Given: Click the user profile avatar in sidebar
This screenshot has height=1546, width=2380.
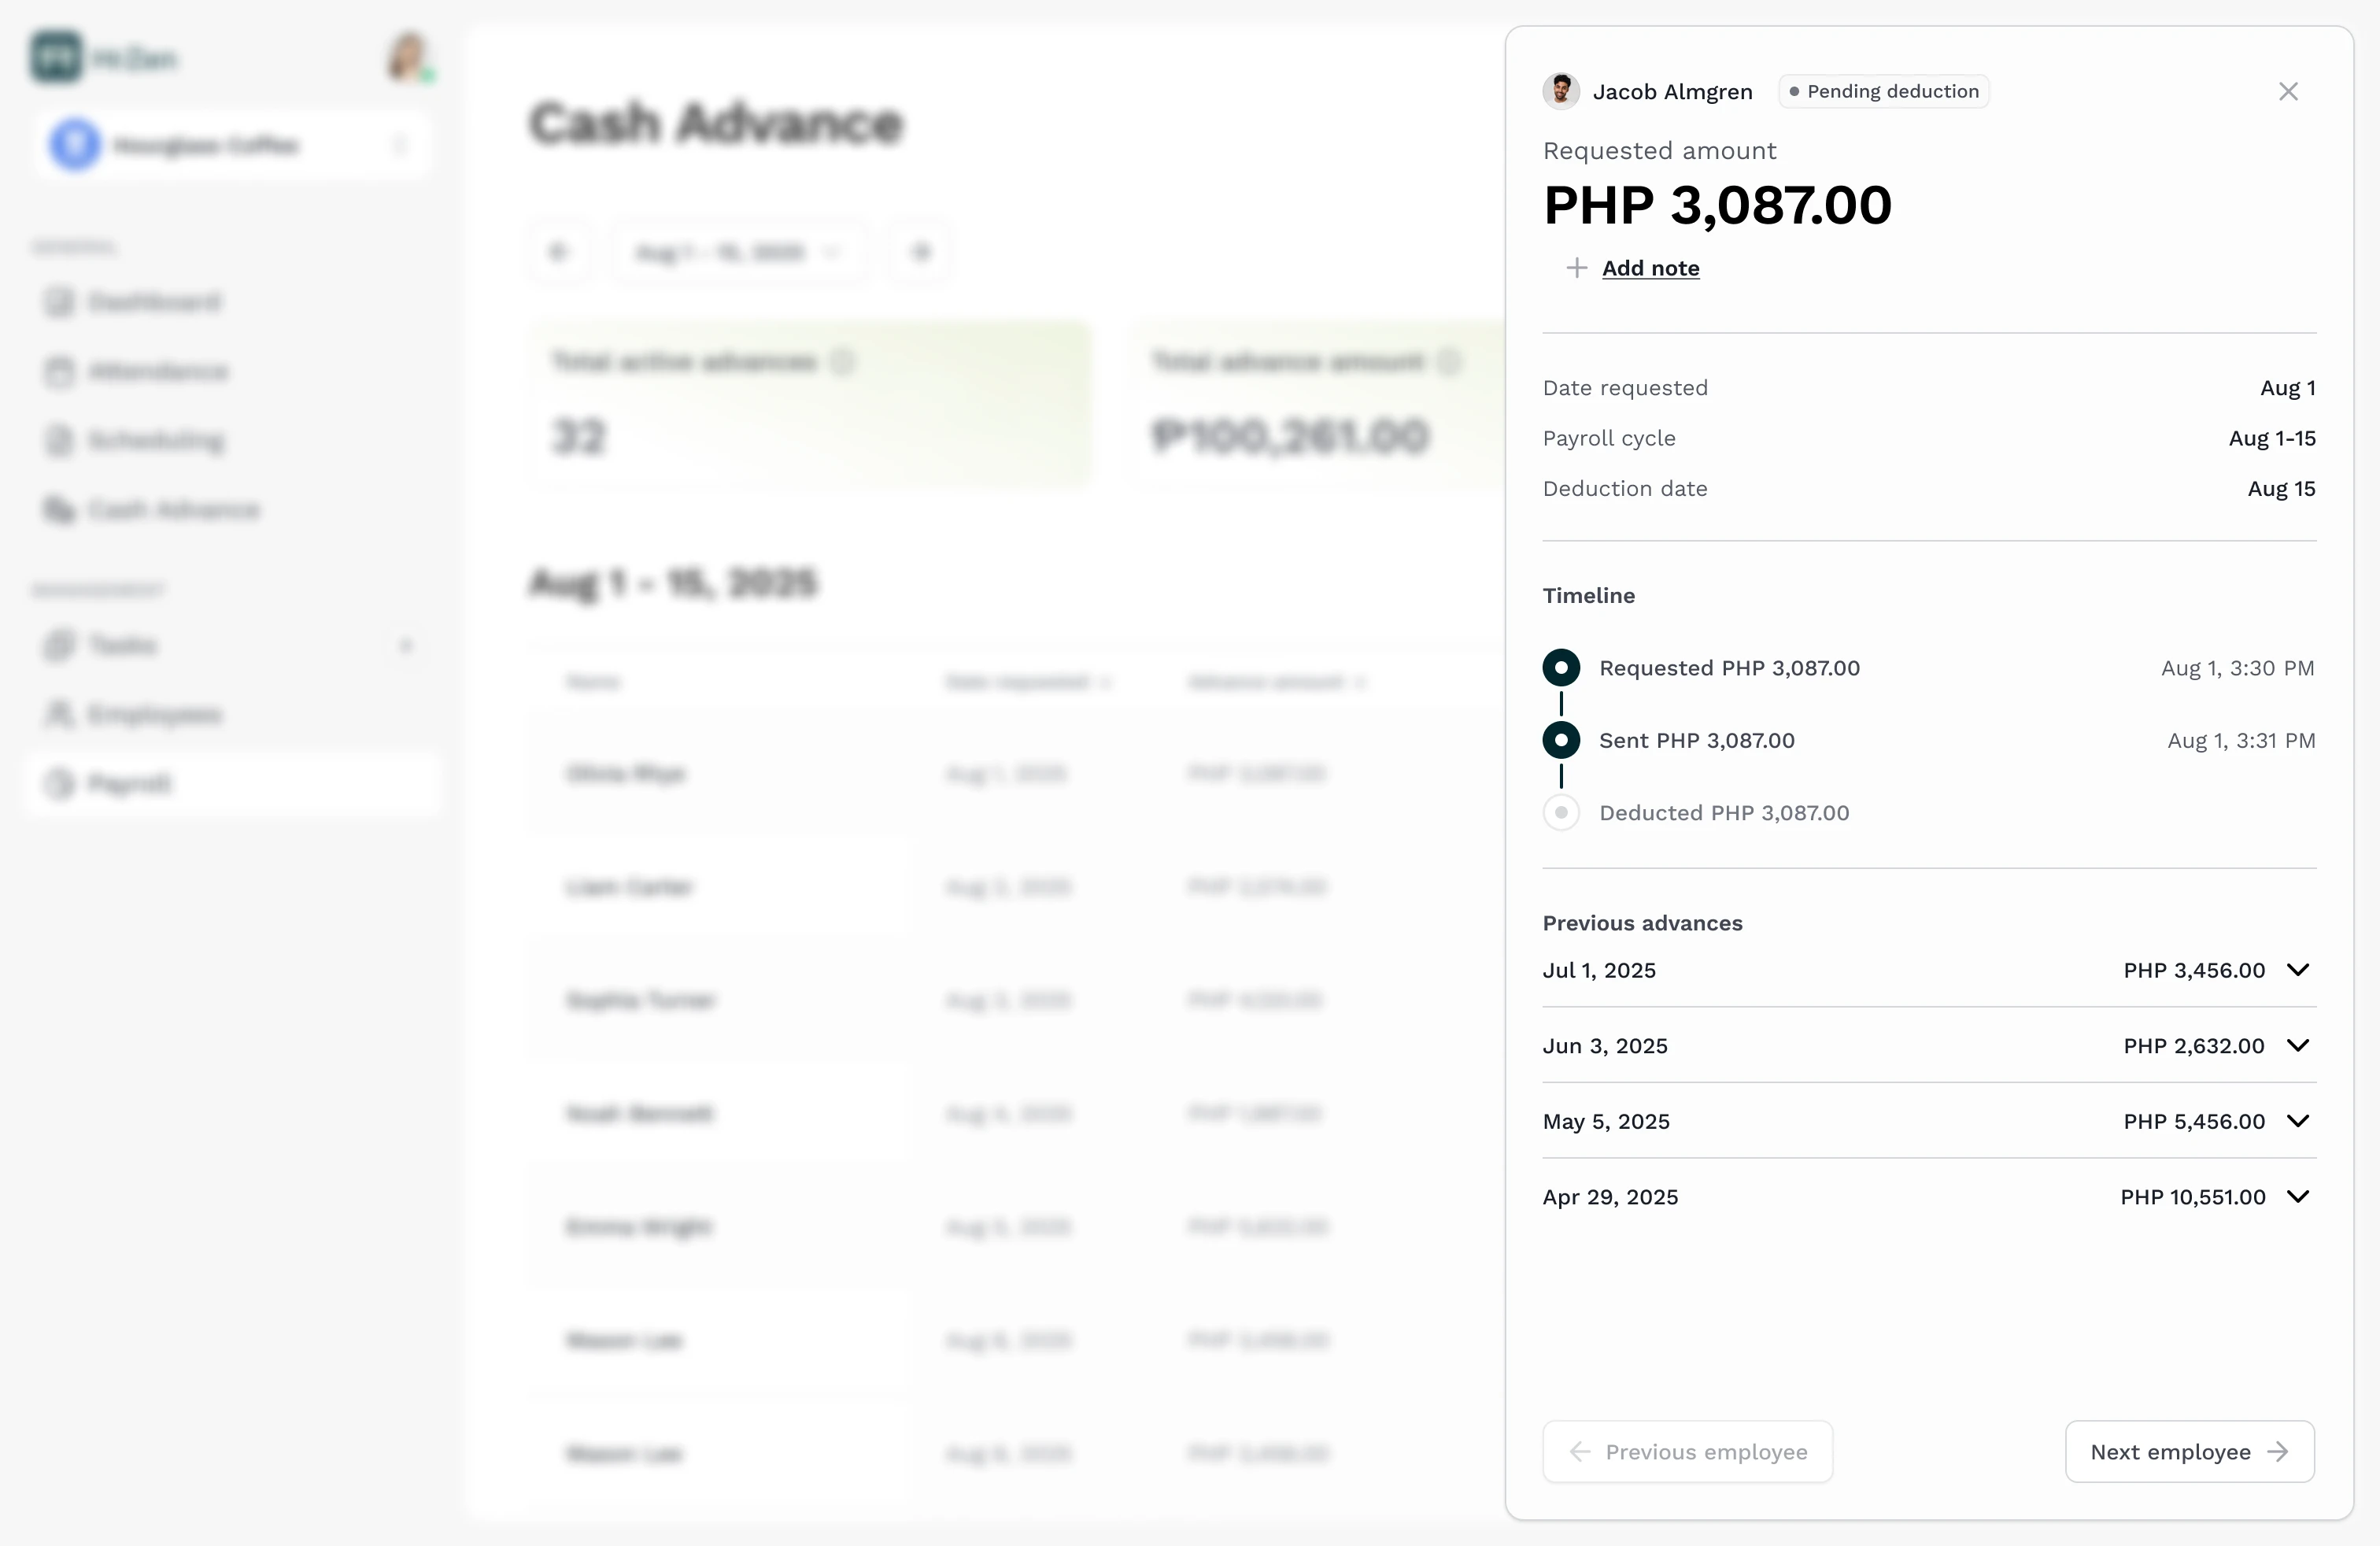Looking at the screenshot, I should (x=408, y=58).
